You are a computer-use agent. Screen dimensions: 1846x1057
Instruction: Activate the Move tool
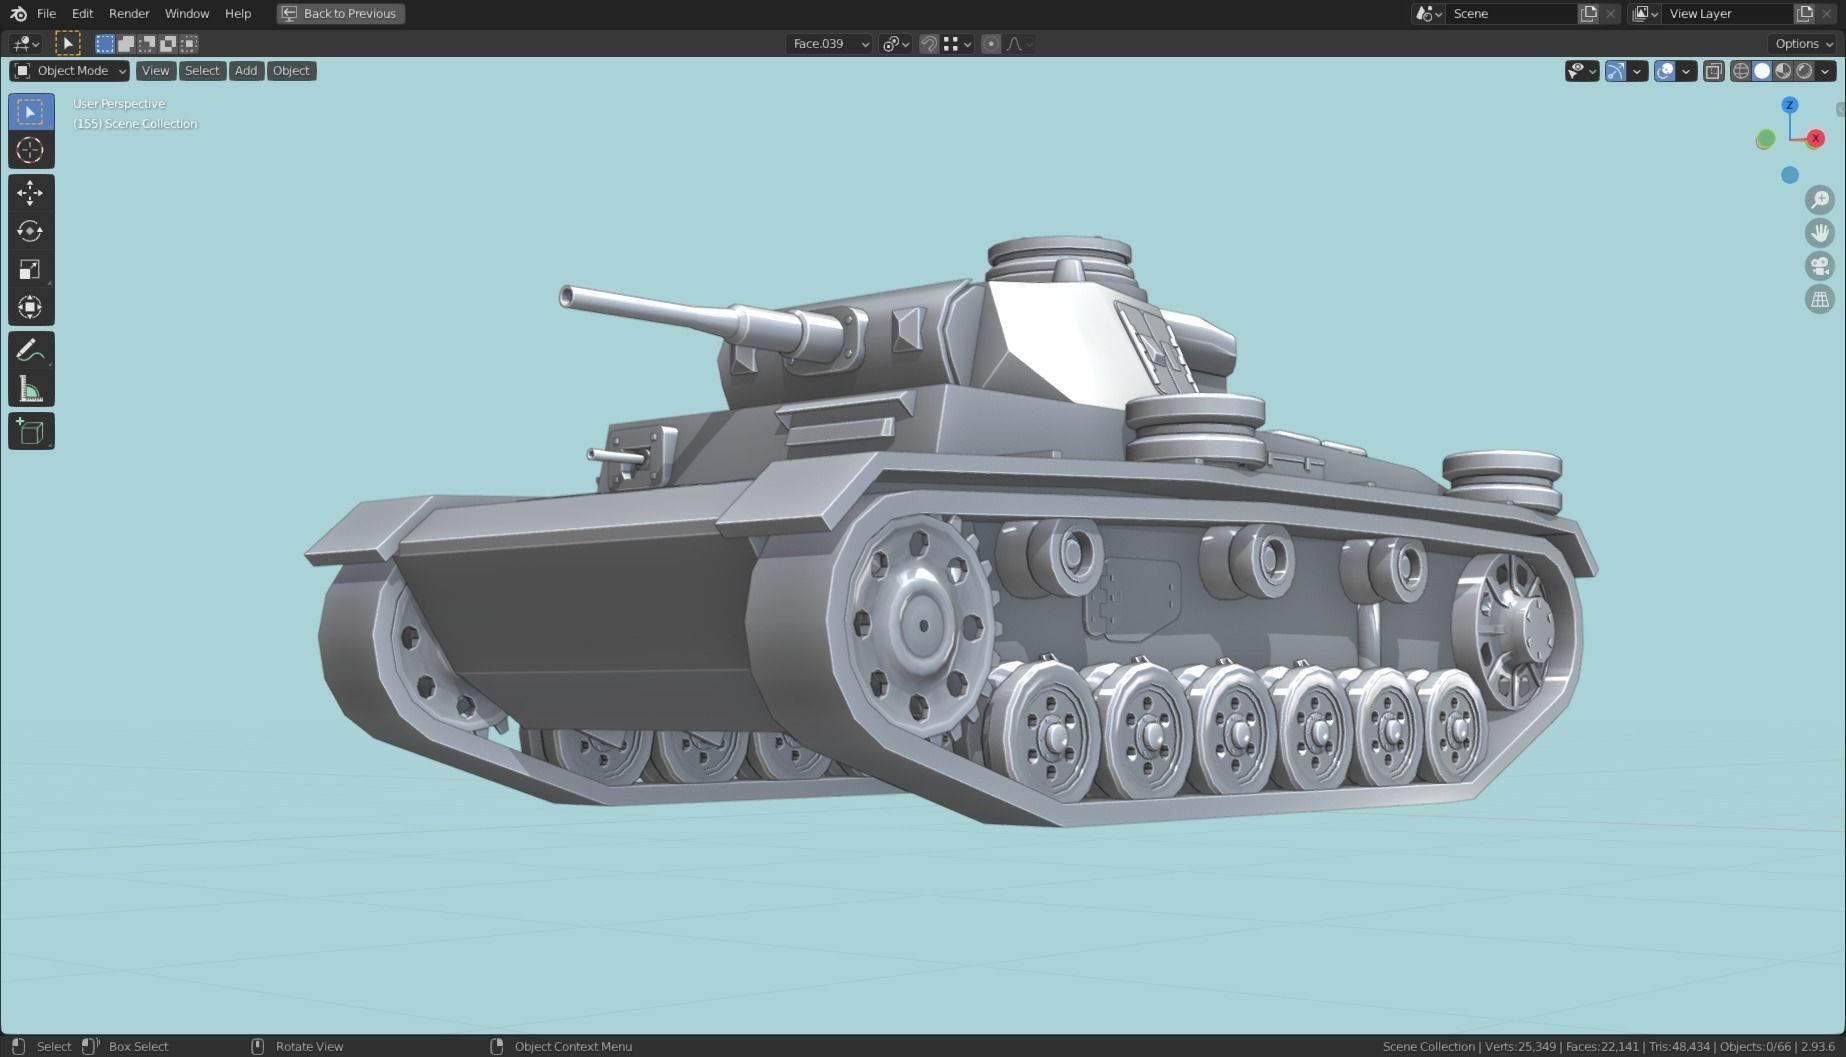[x=31, y=192]
